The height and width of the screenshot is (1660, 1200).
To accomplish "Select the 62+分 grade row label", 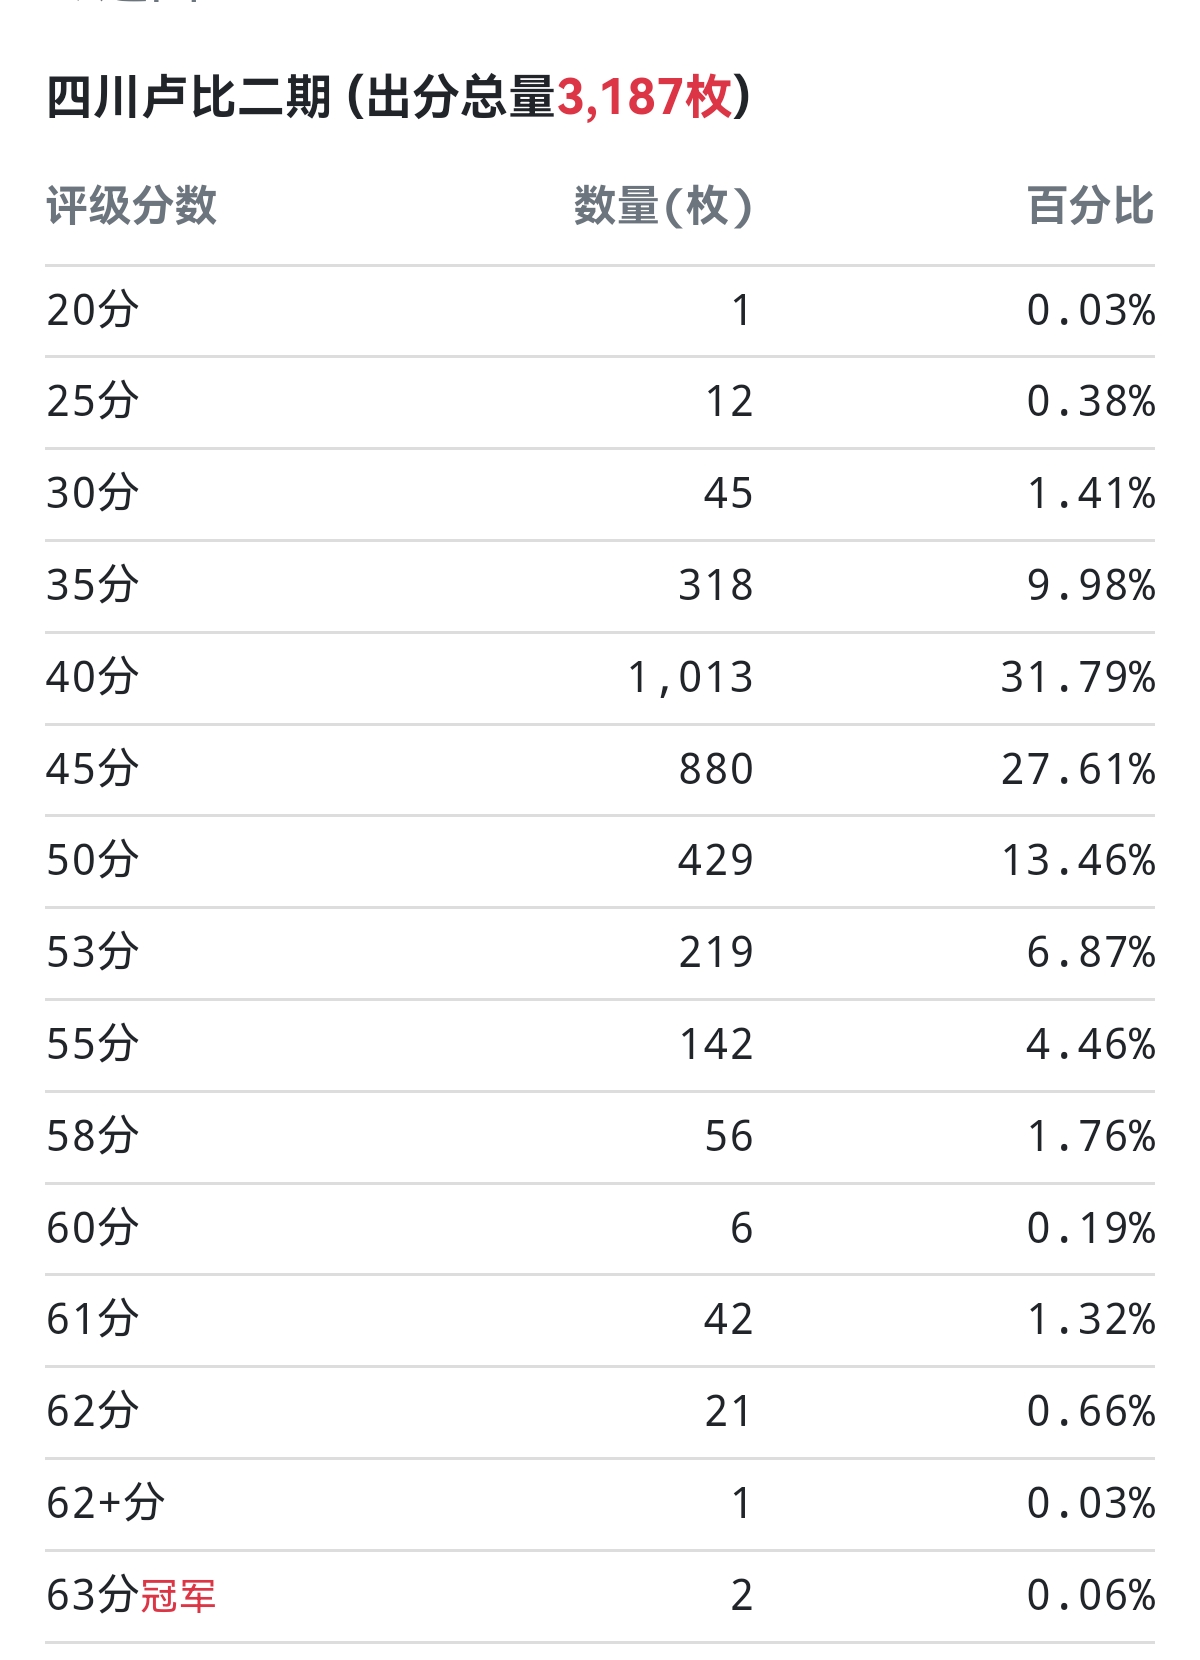I will point(105,1504).
